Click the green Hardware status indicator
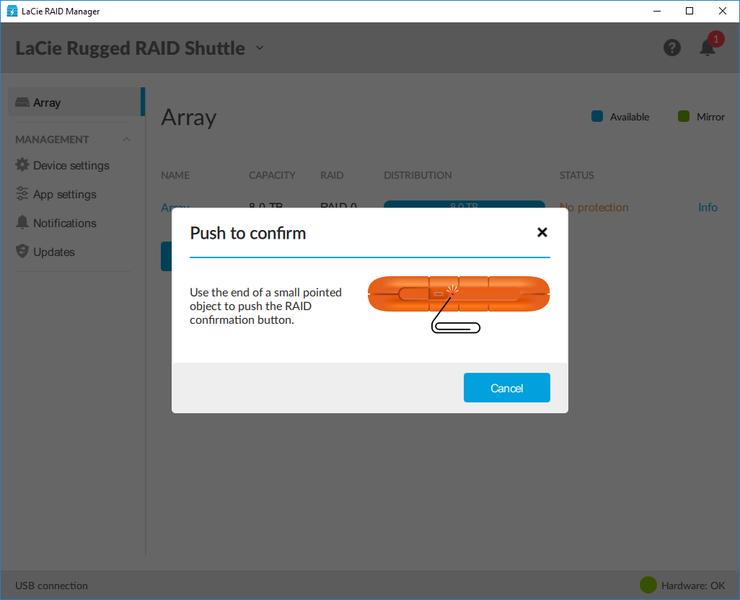Screen dimensions: 740x600 pos(648,585)
